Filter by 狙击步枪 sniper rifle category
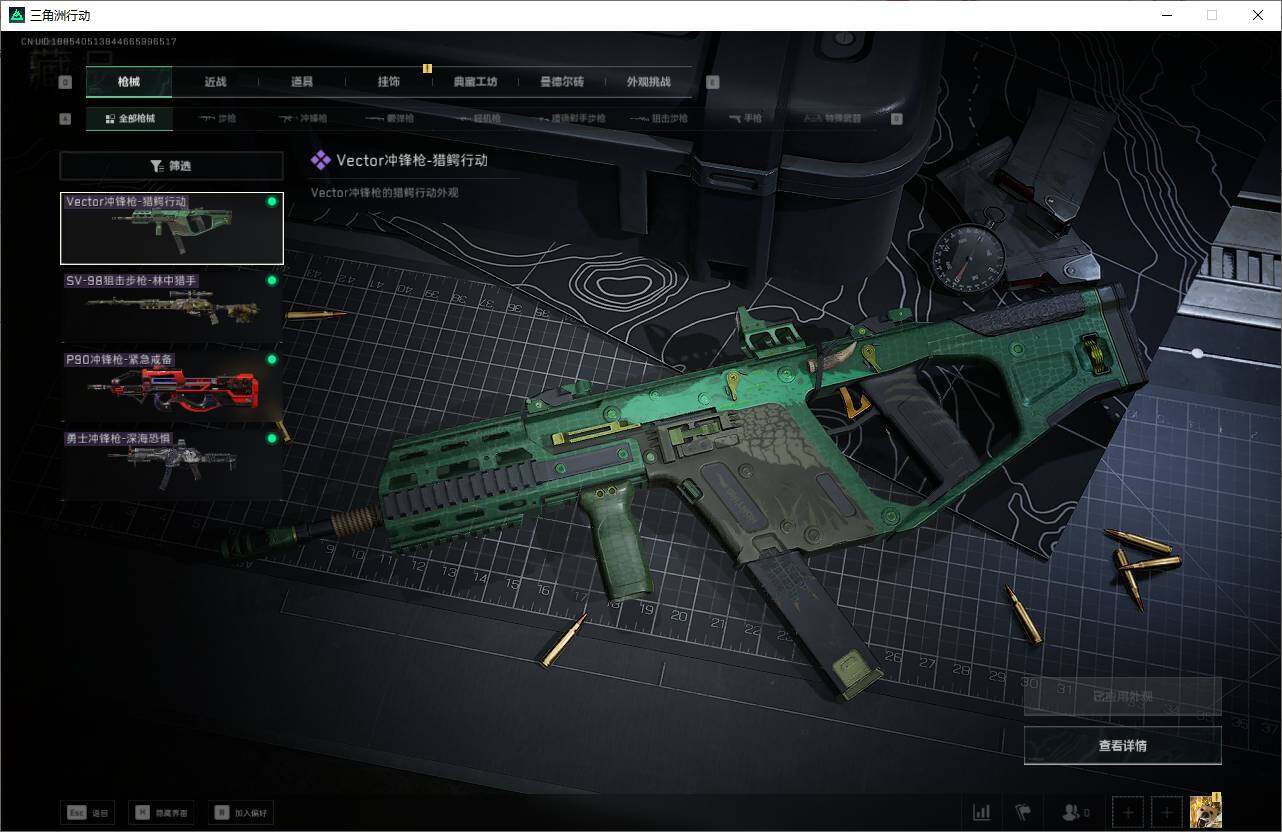This screenshot has width=1282, height=832. coord(659,119)
